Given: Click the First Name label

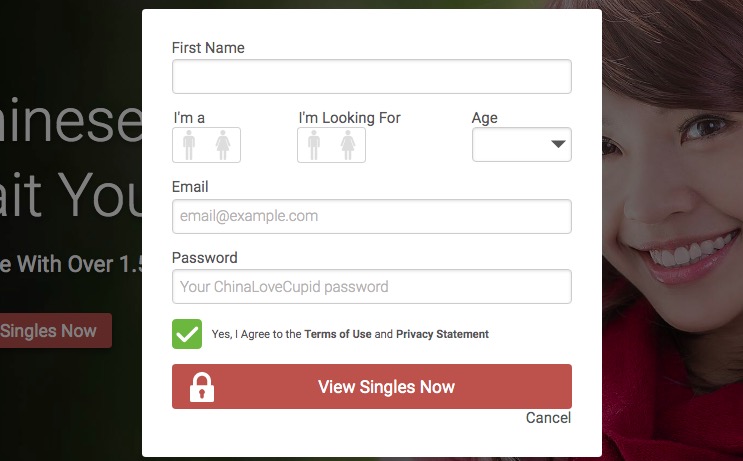Looking at the screenshot, I should pyautogui.click(x=208, y=48).
